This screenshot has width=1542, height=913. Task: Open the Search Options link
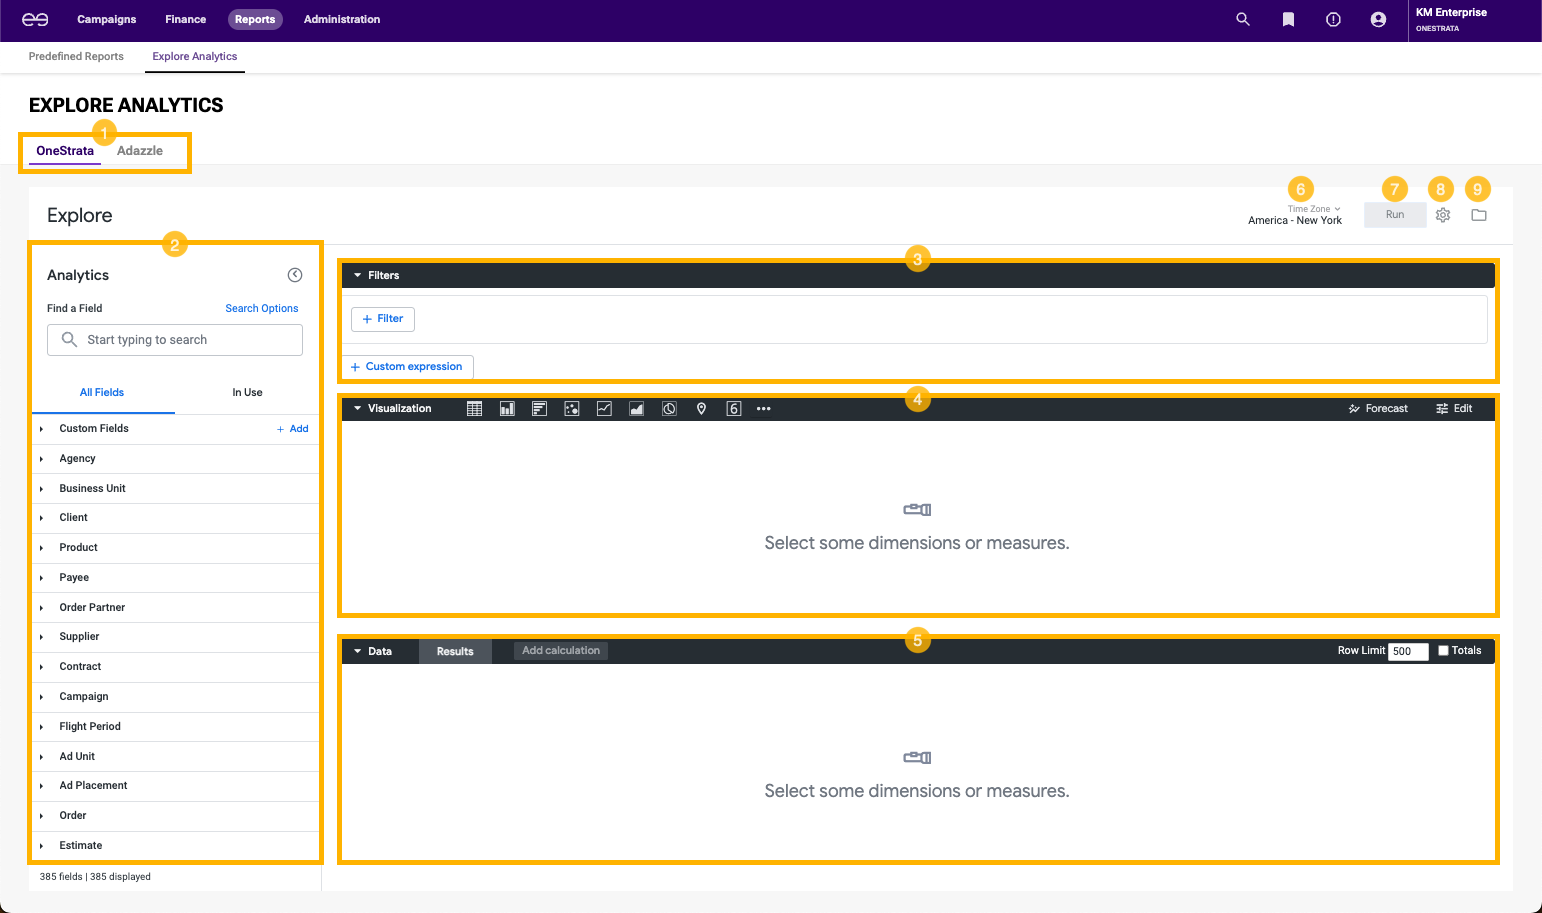point(261,309)
